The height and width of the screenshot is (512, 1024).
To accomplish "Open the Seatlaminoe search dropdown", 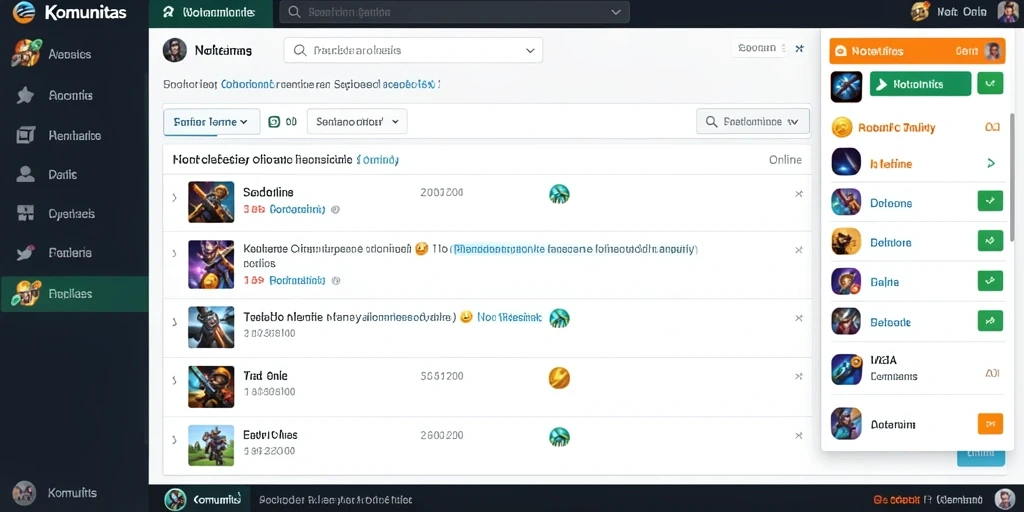I will click(x=753, y=121).
